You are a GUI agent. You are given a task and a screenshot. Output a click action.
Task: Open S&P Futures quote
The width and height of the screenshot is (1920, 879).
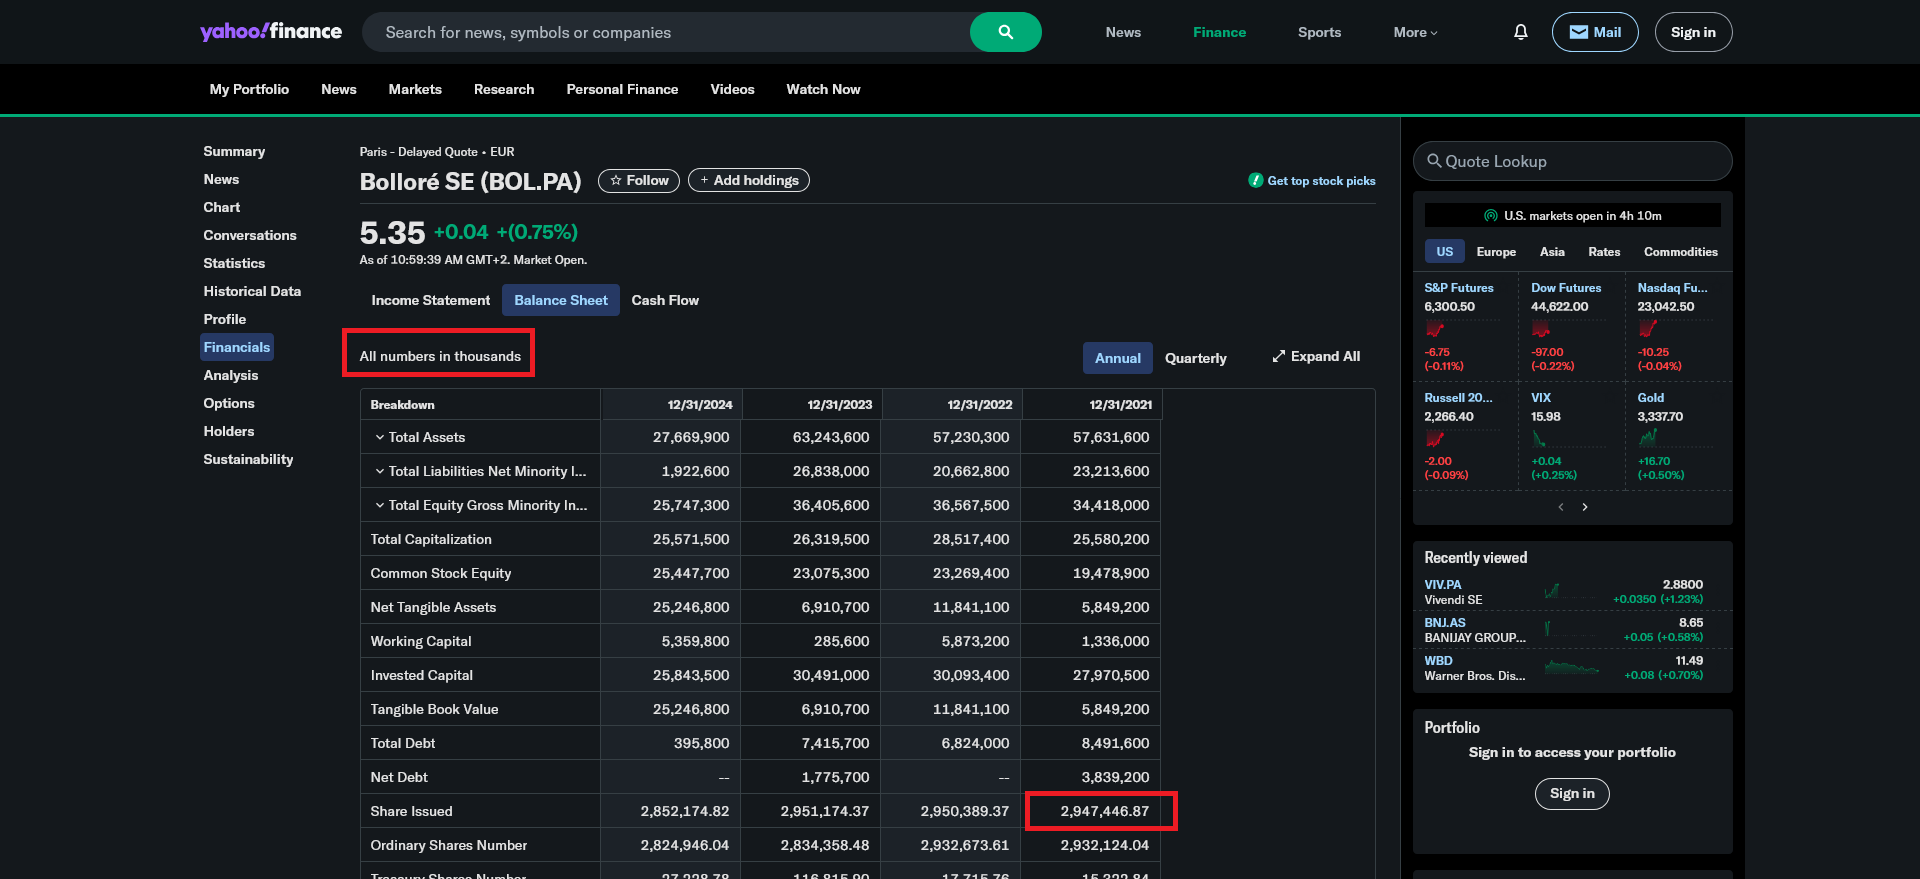1459,288
